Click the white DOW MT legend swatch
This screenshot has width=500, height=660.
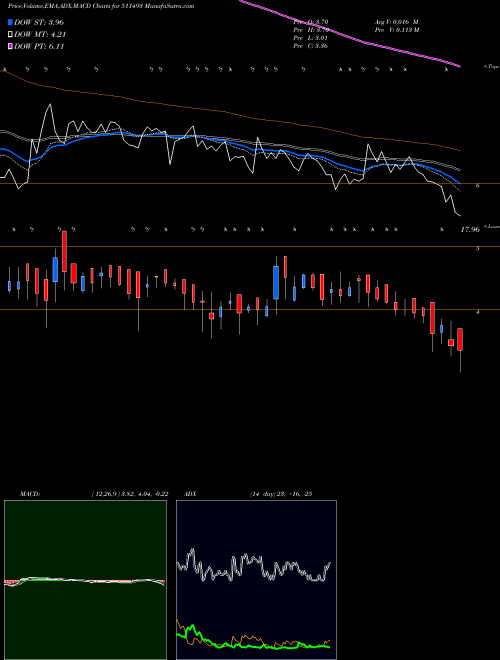[x=10, y=35]
